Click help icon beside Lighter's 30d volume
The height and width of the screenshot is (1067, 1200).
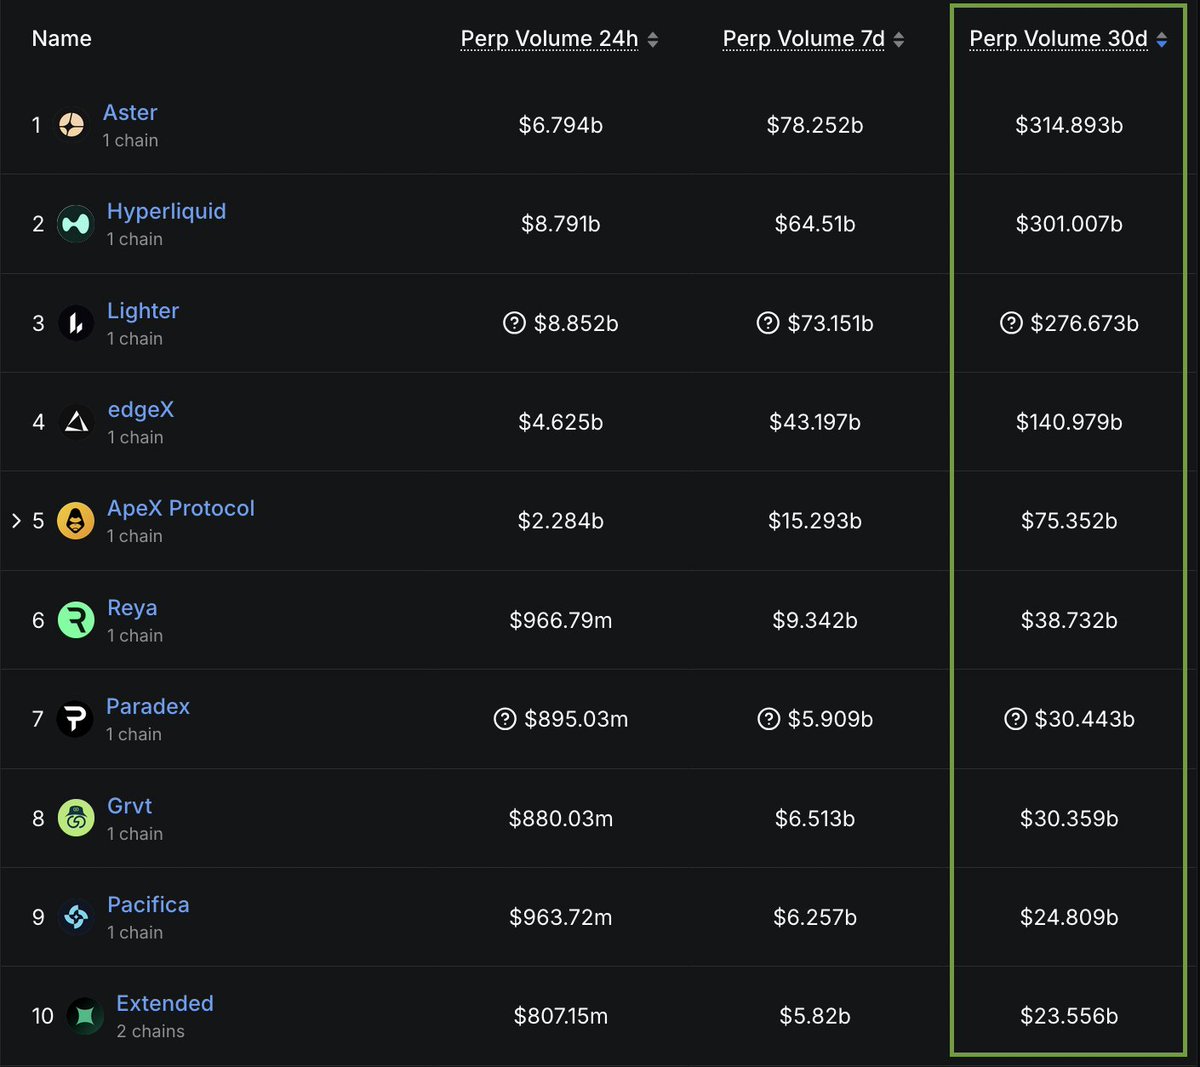coord(1011,323)
